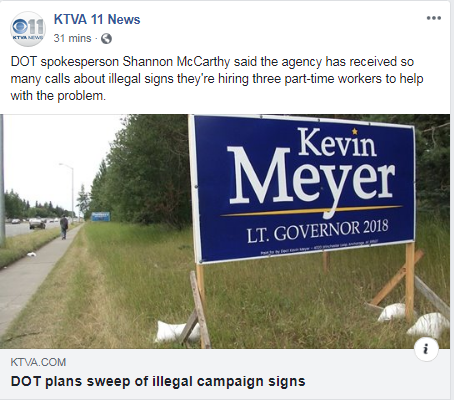
Task: Click the KTVA.COM source domain label
Action: 38,362
